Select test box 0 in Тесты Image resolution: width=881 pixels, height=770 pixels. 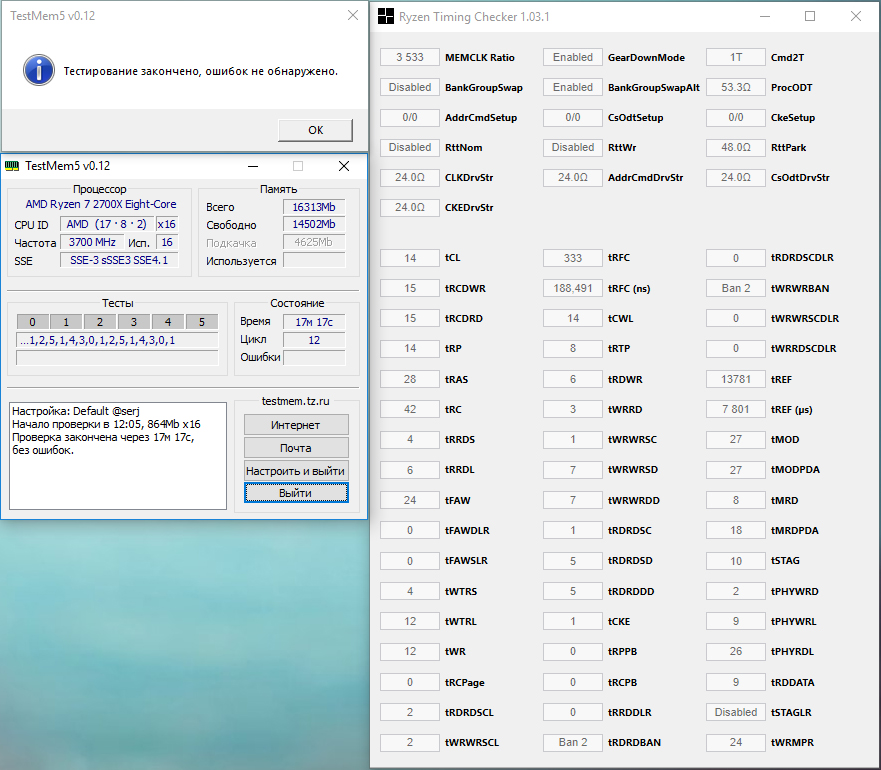coord(32,322)
